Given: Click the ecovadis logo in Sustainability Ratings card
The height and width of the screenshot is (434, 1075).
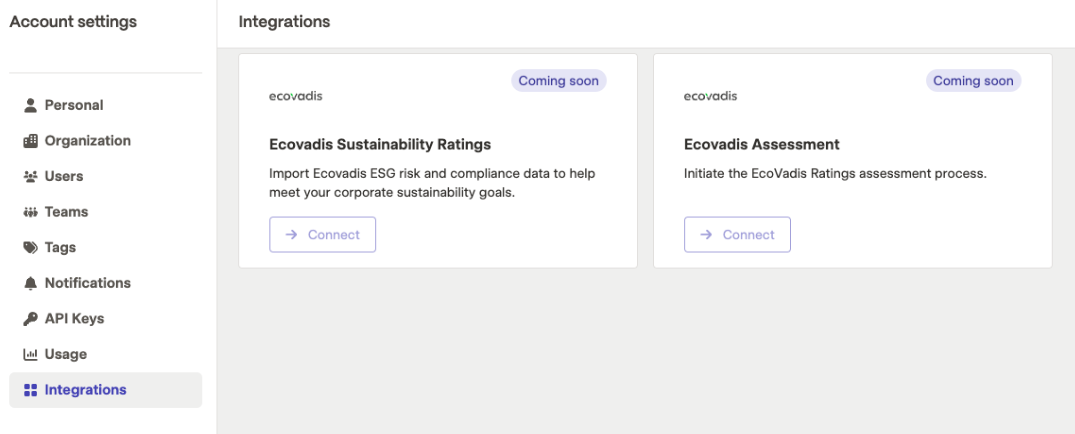Looking at the screenshot, I should tap(295, 96).
